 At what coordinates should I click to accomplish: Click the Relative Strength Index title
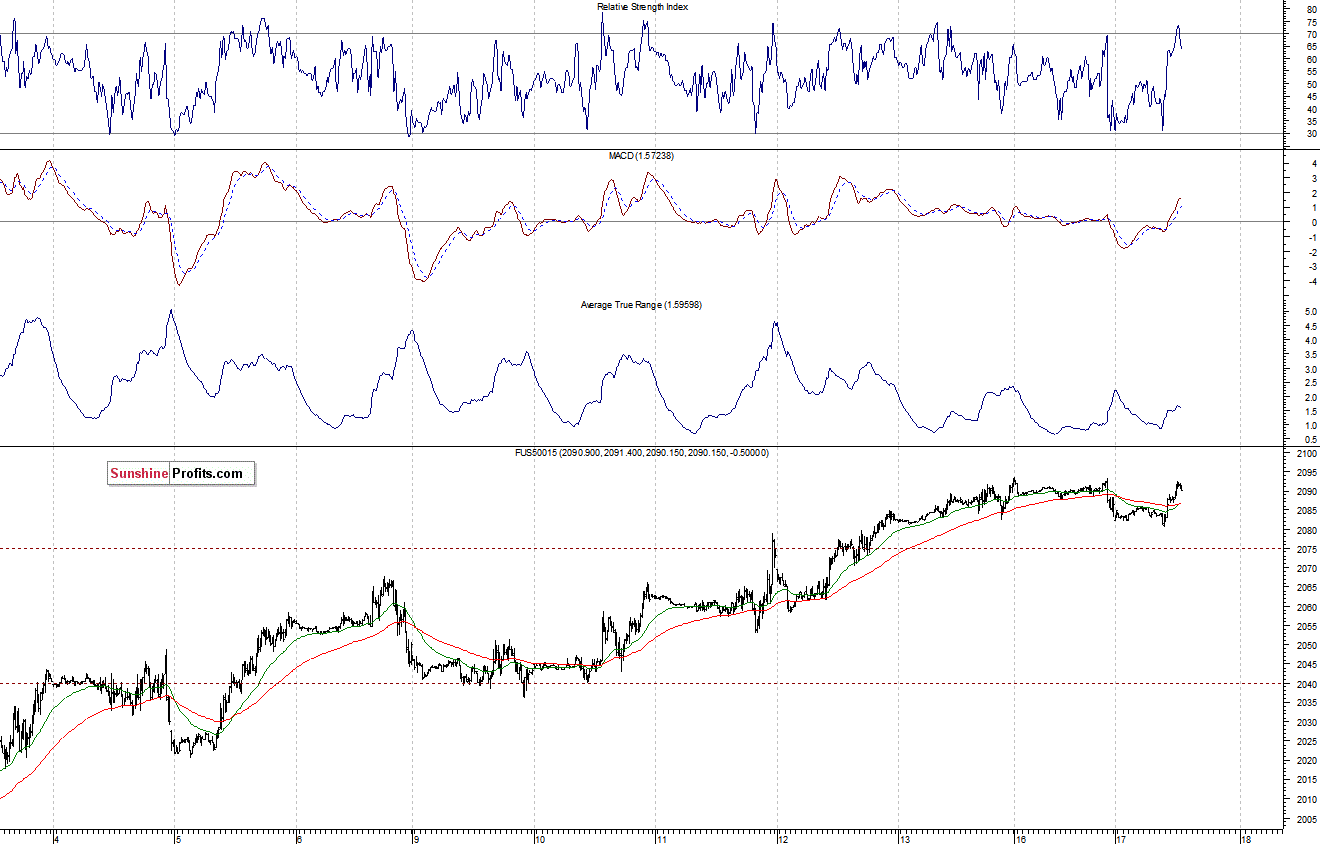pos(642,7)
